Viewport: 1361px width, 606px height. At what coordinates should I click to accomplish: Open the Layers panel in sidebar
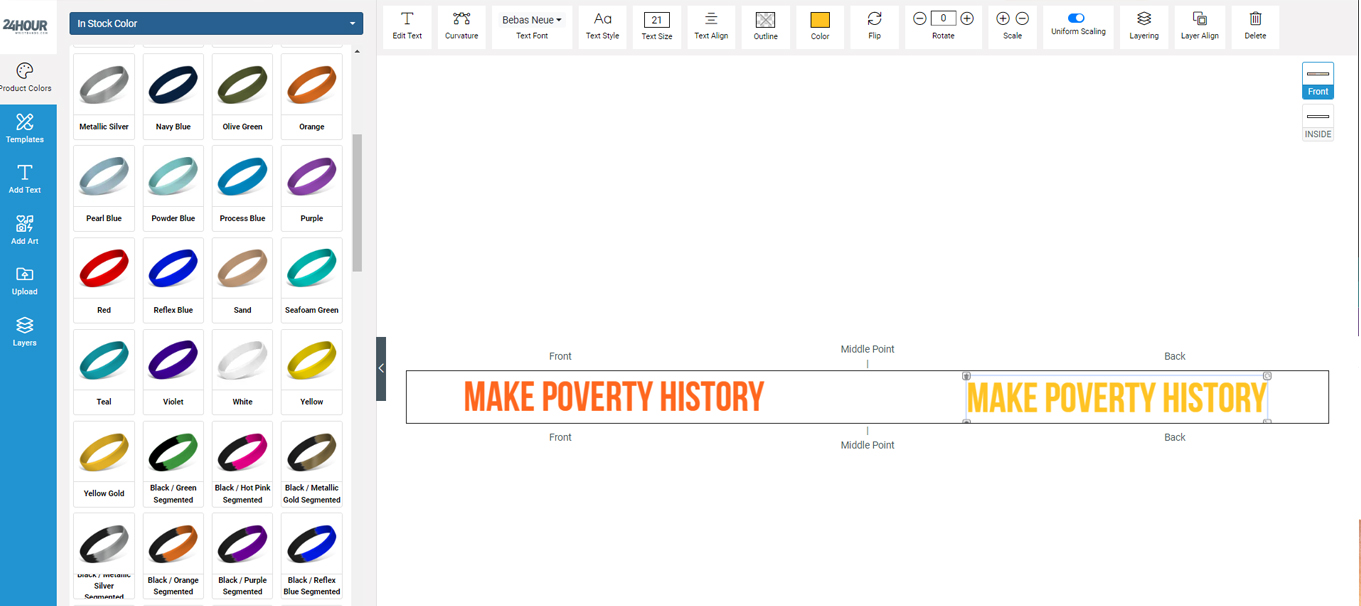point(25,332)
